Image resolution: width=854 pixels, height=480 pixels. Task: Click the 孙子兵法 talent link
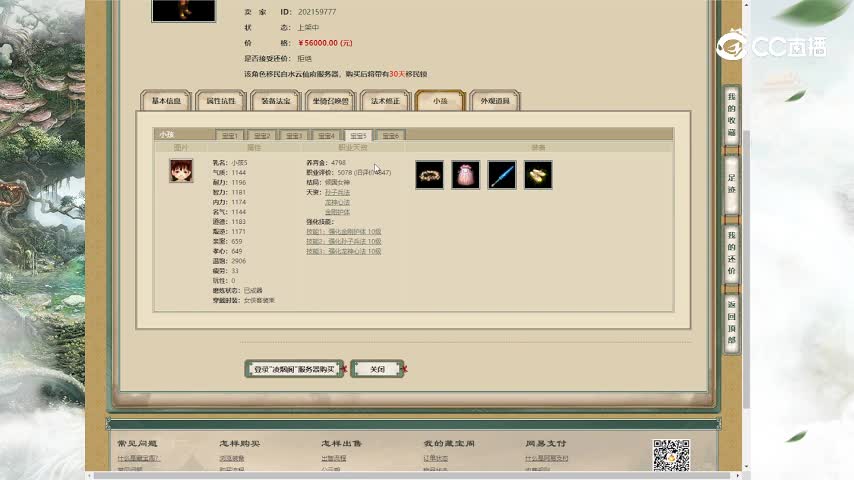pos(337,192)
